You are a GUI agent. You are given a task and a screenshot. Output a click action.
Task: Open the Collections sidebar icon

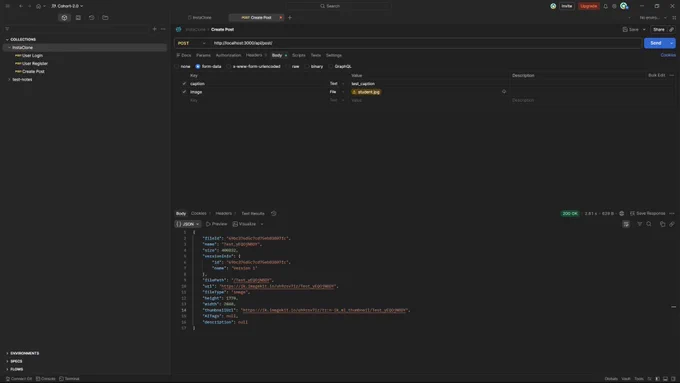click(64, 18)
